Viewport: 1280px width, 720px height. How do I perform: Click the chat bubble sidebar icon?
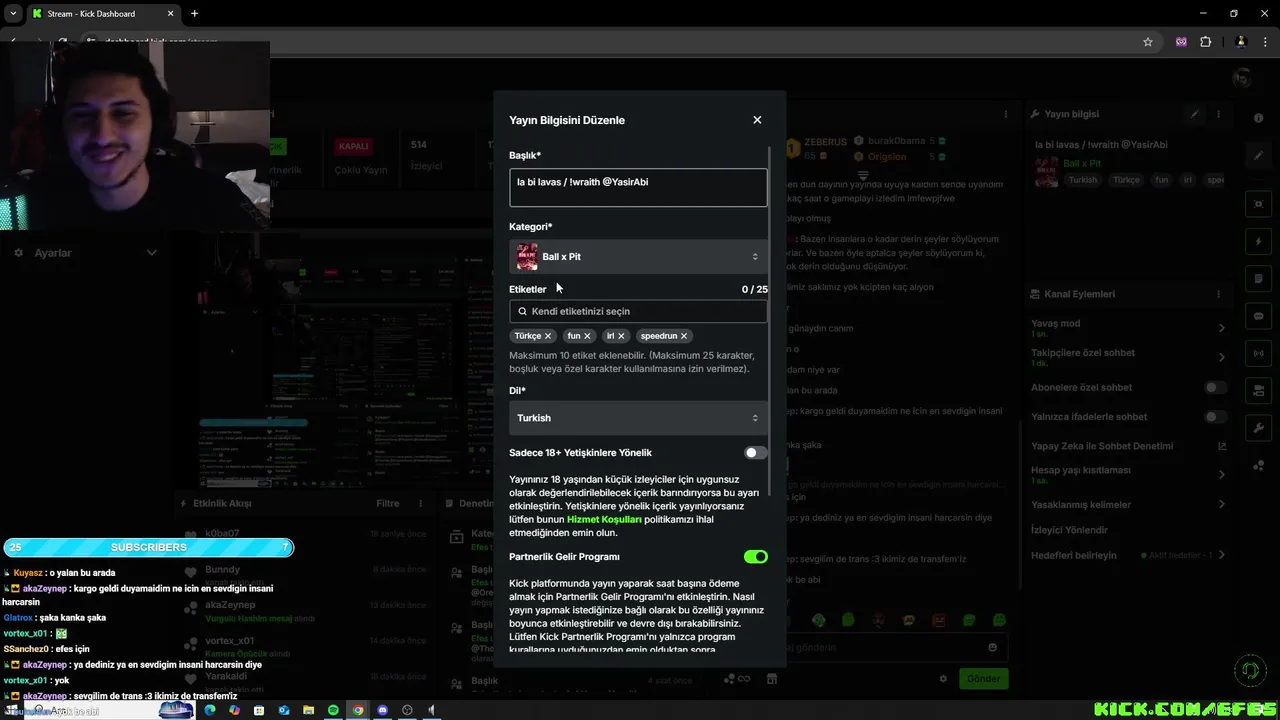pos(1259,316)
